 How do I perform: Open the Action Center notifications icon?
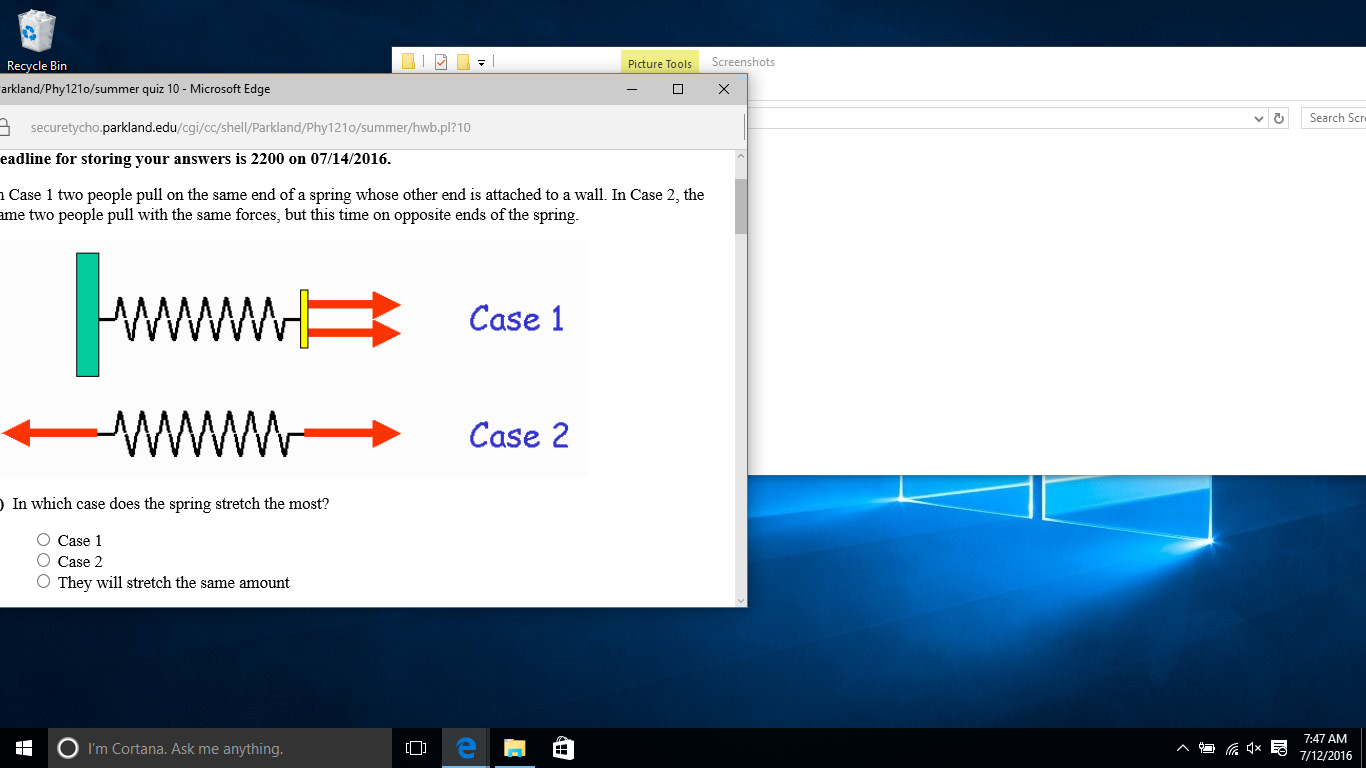pyautogui.click(x=1278, y=748)
